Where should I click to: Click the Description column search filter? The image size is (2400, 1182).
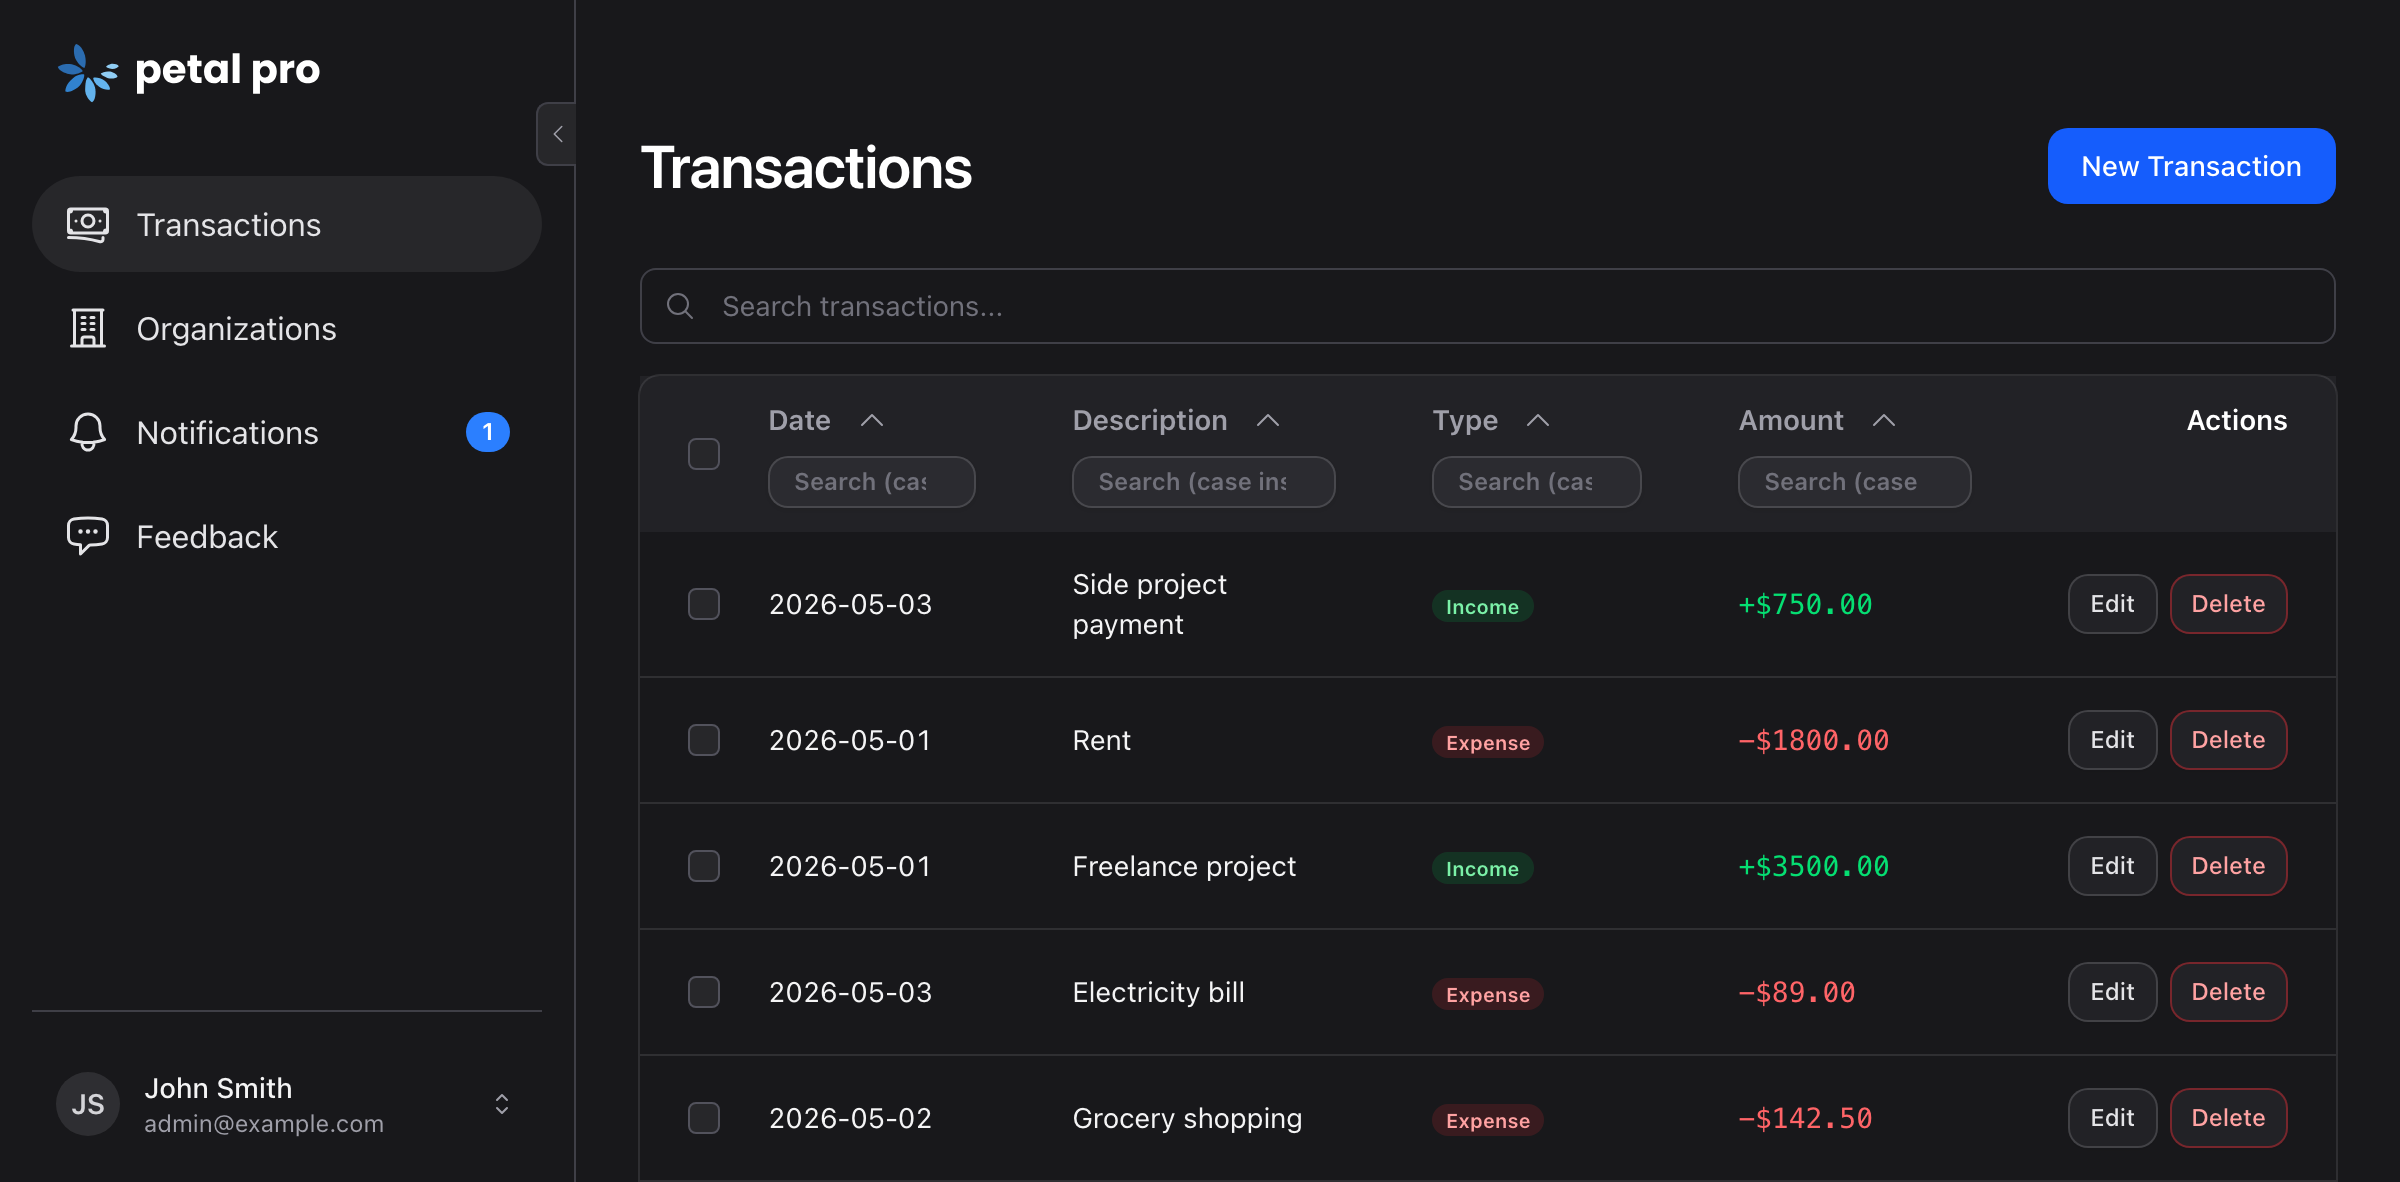1203,482
